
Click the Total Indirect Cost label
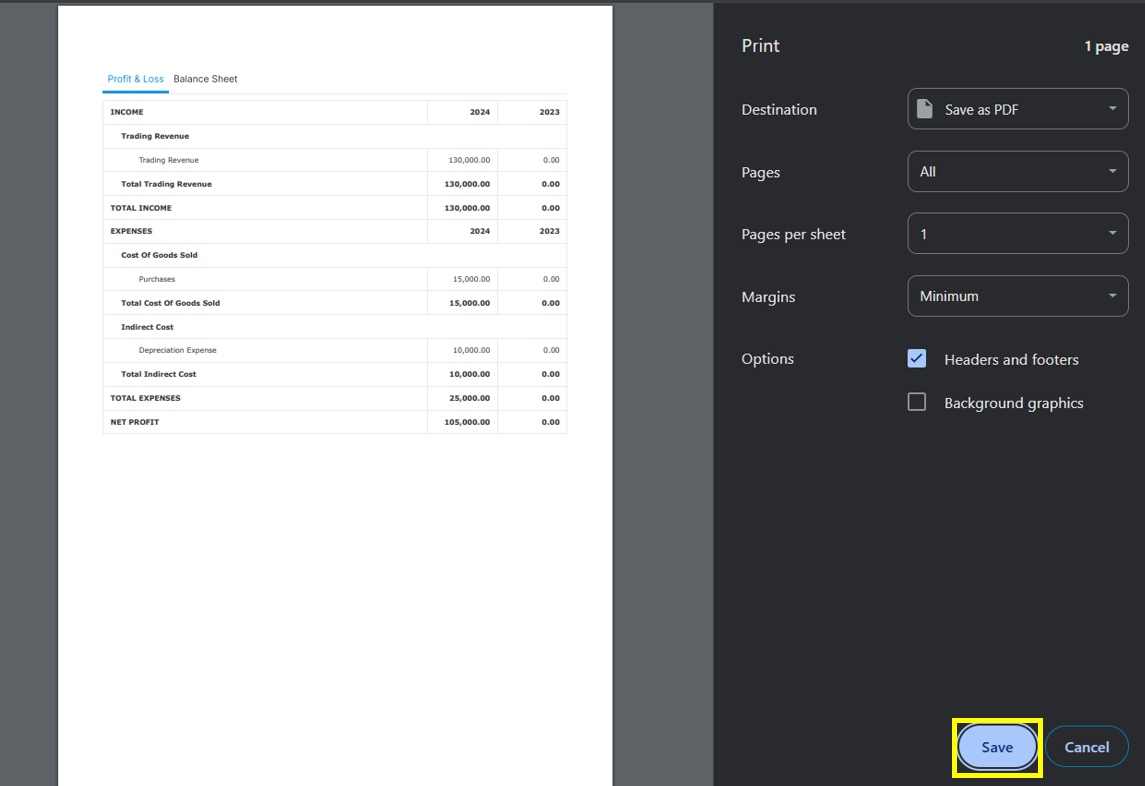pyautogui.click(x=158, y=374)
